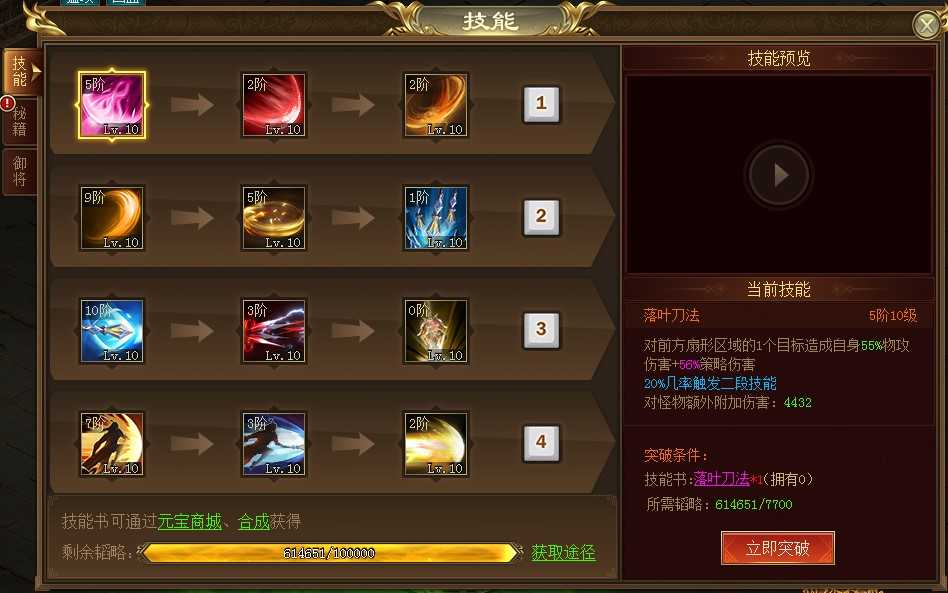Click skill slot button 3
The height and width of the screenshot is (593, 948).
click(541, 330)
